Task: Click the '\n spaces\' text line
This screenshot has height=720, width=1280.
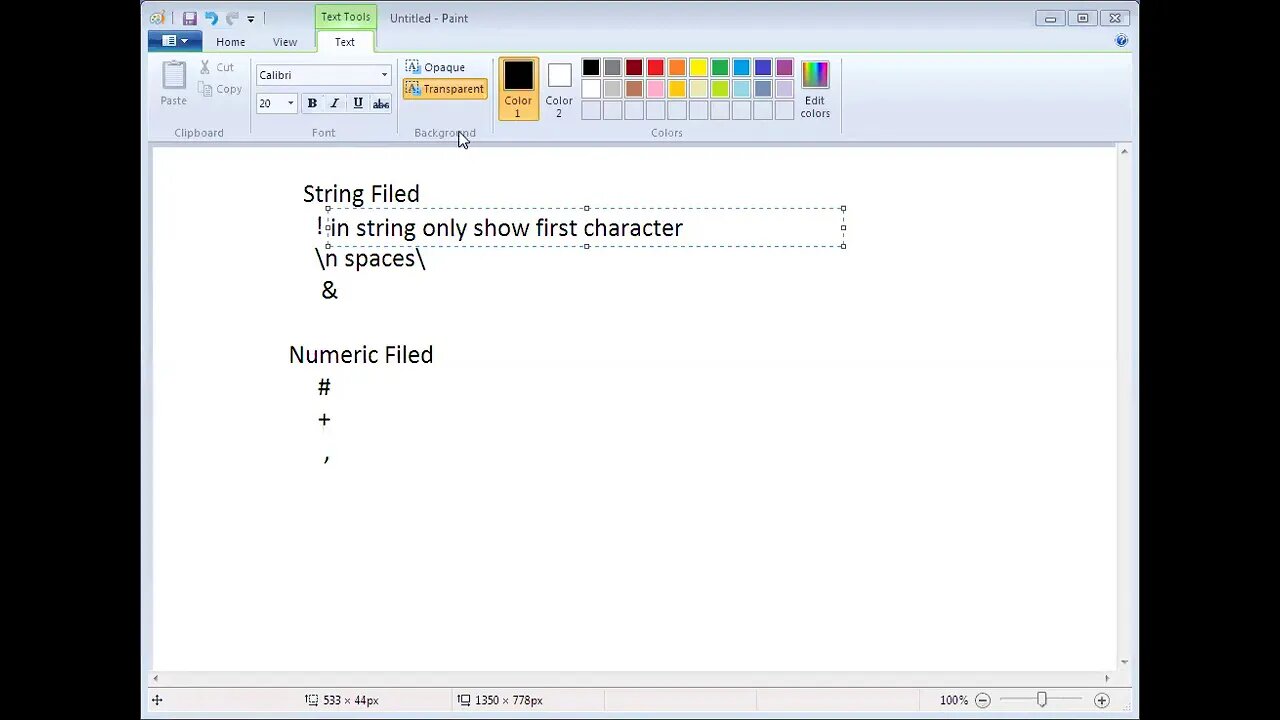Action: click(x=371, y=259)
